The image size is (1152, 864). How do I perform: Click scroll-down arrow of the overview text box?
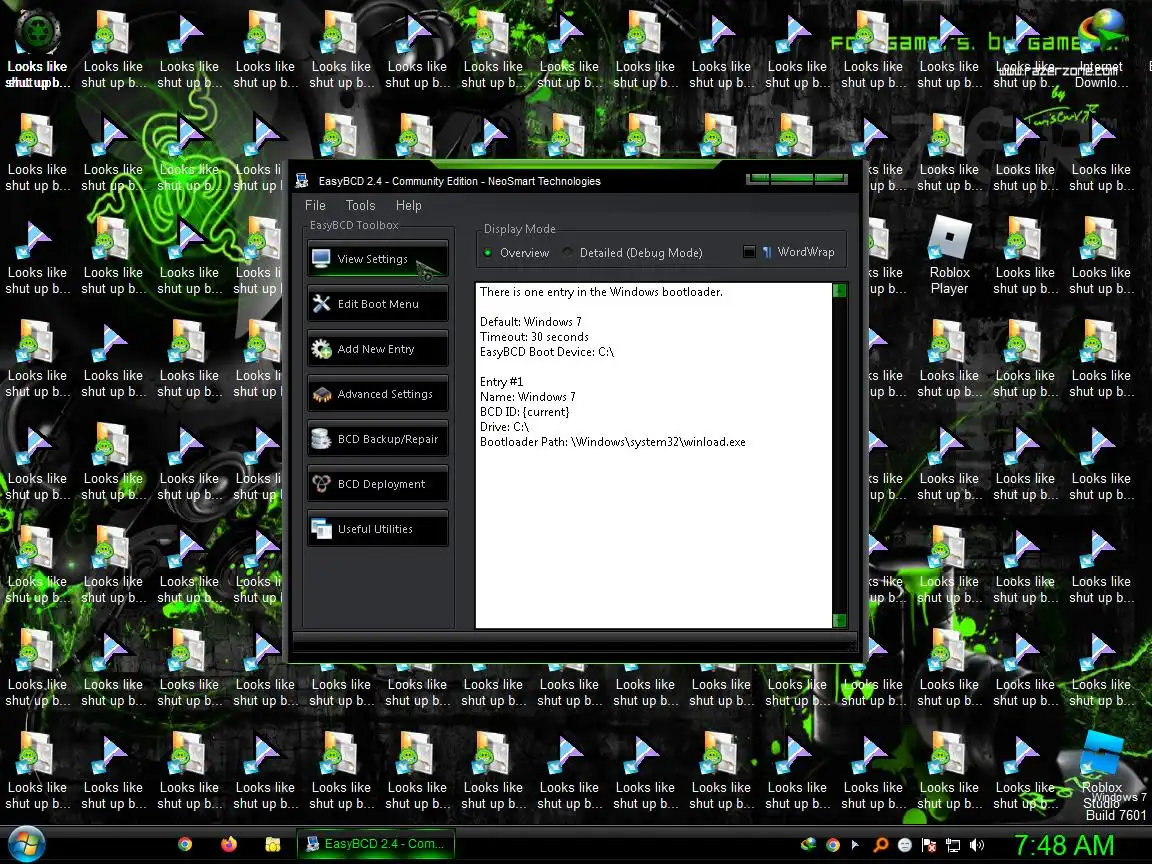tap(840, 620)
